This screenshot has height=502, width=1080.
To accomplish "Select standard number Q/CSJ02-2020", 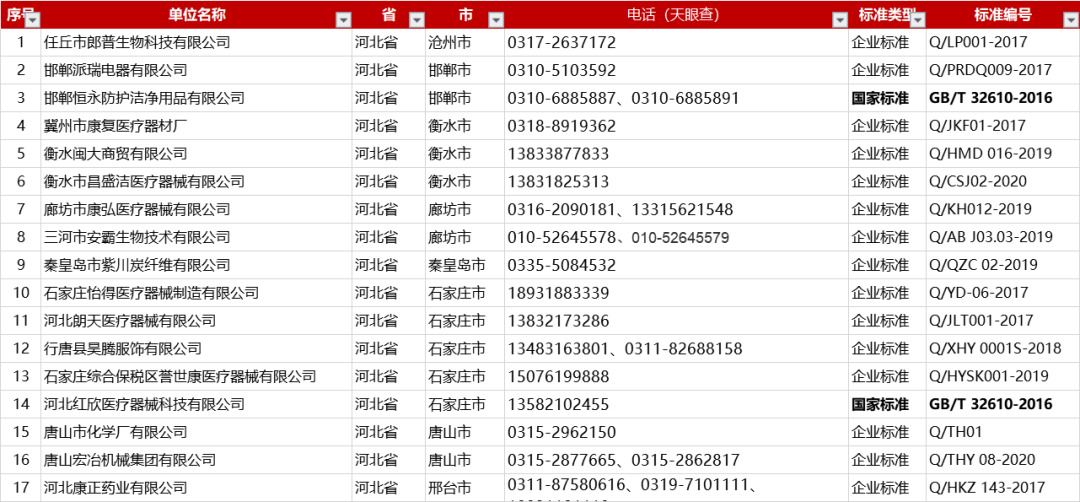I will (1003, 182).
